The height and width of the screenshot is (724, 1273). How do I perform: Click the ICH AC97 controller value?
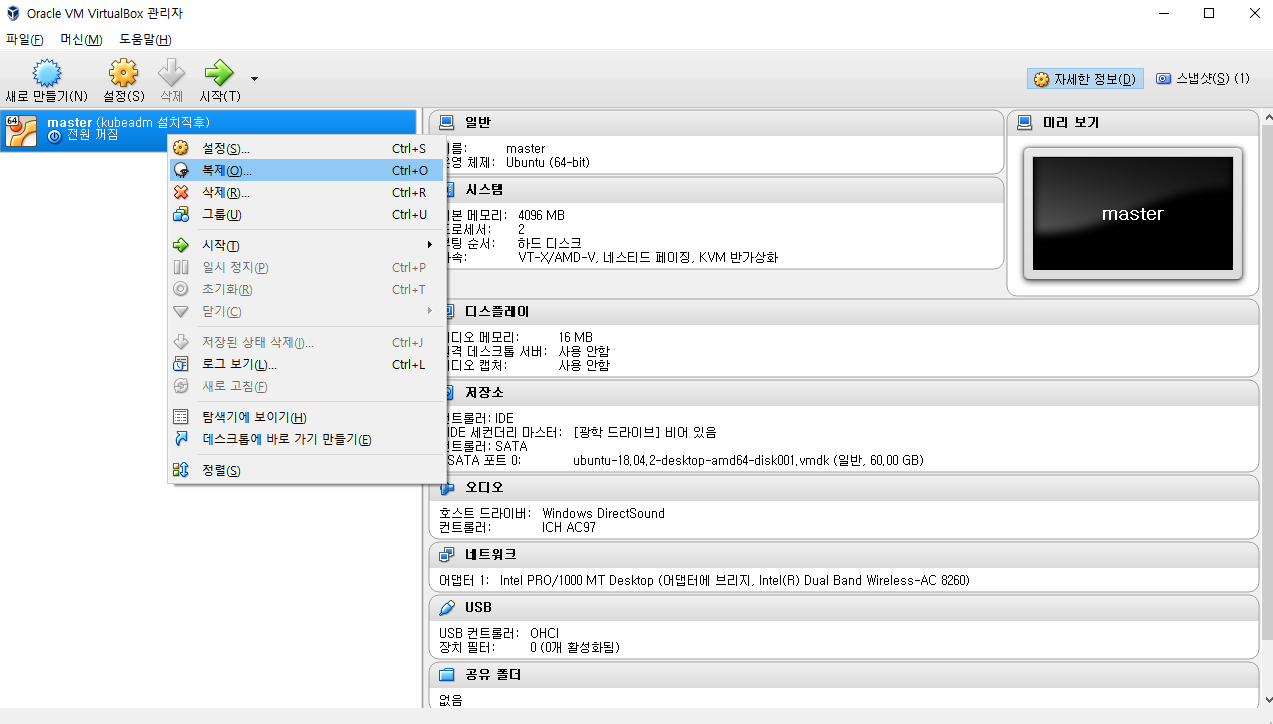point(569,527)
